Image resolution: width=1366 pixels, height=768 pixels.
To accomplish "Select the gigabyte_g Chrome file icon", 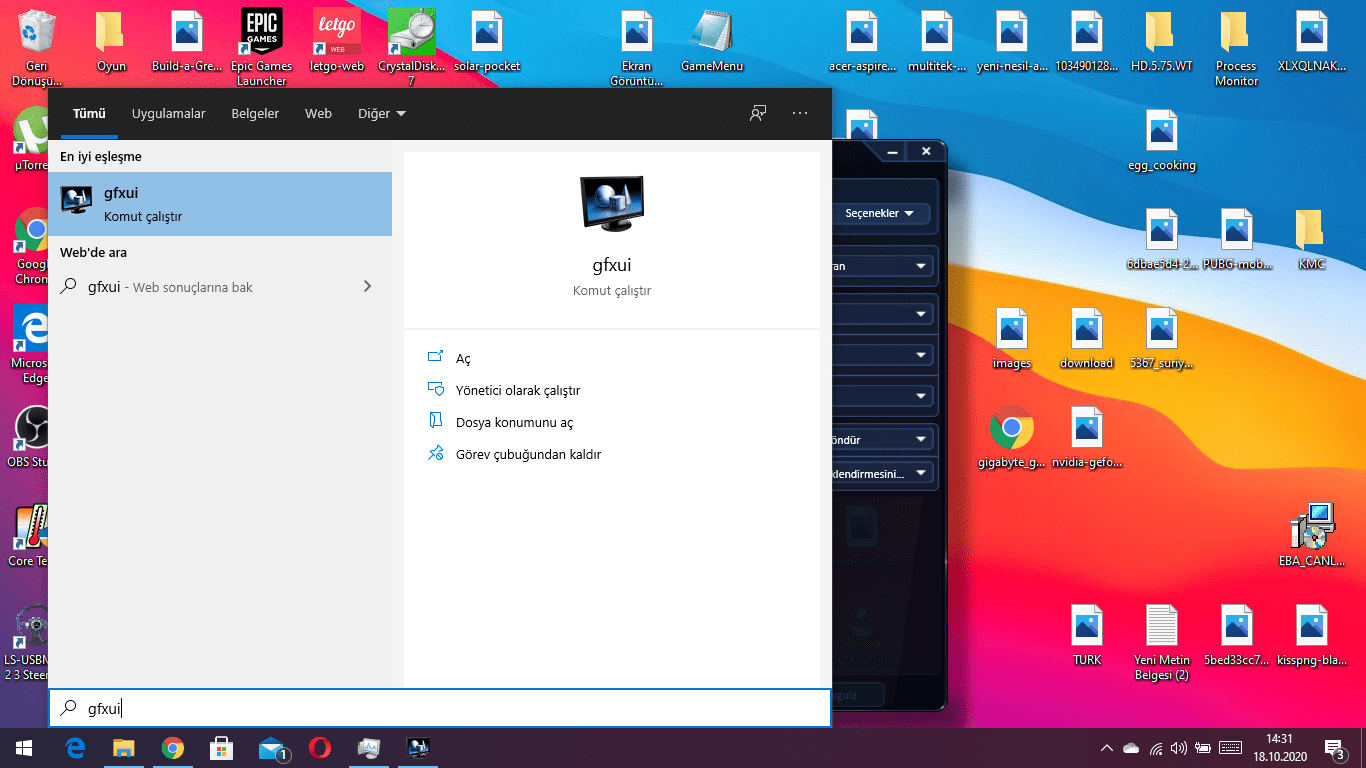I will point(1012,438).
